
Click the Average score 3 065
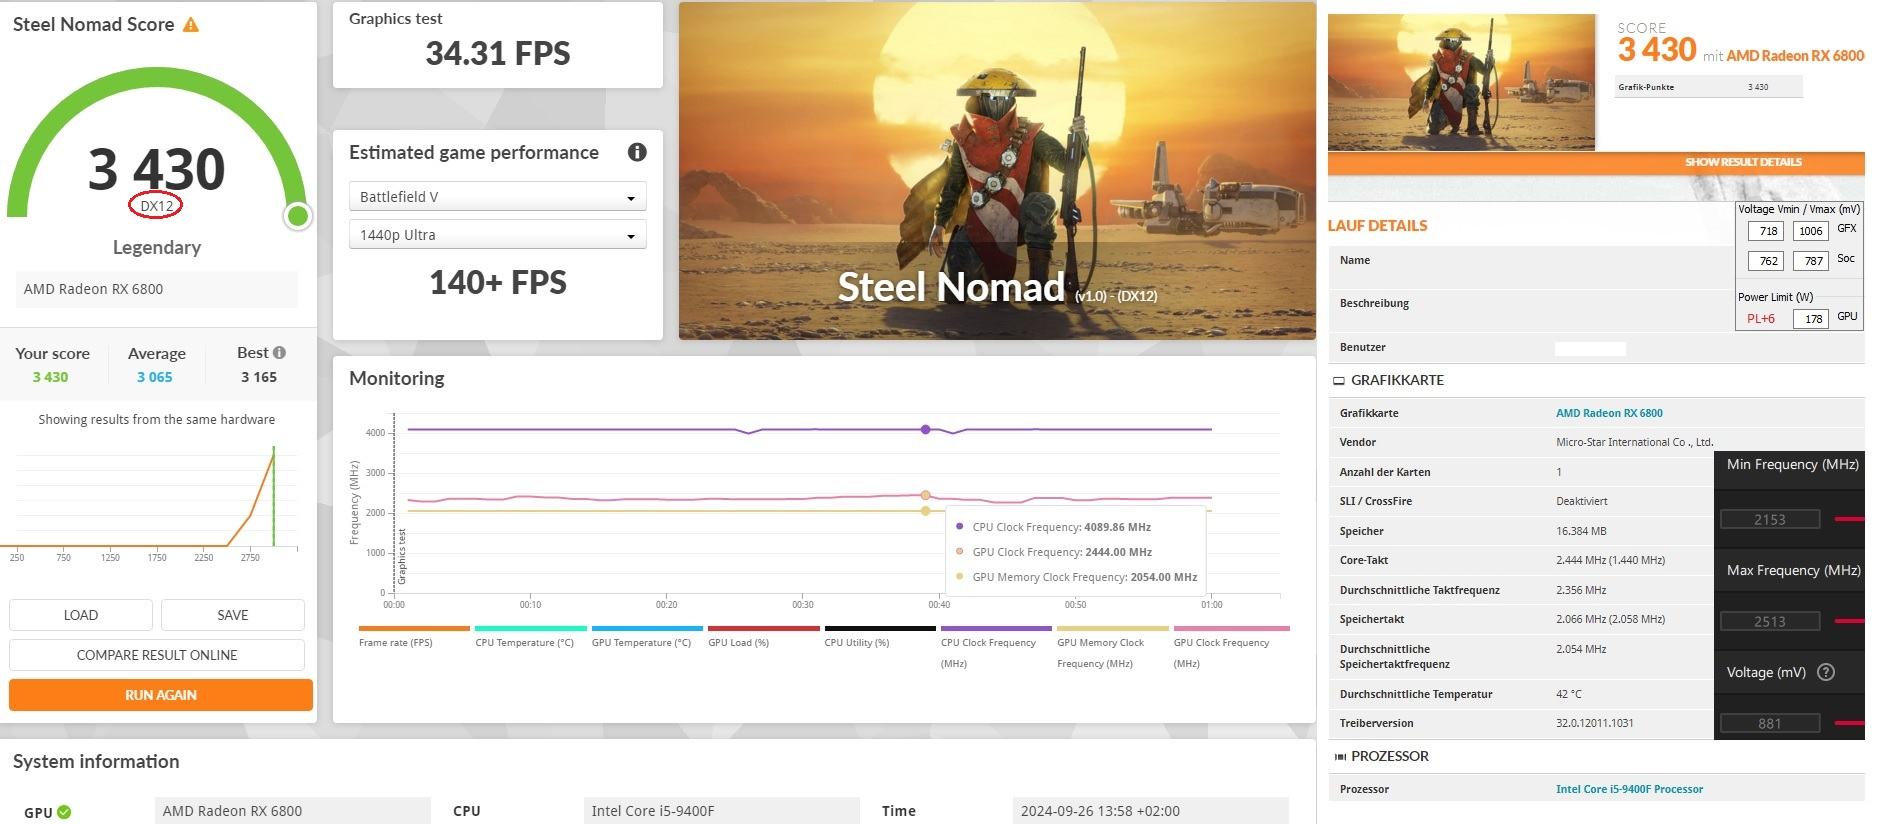(155, 377)
